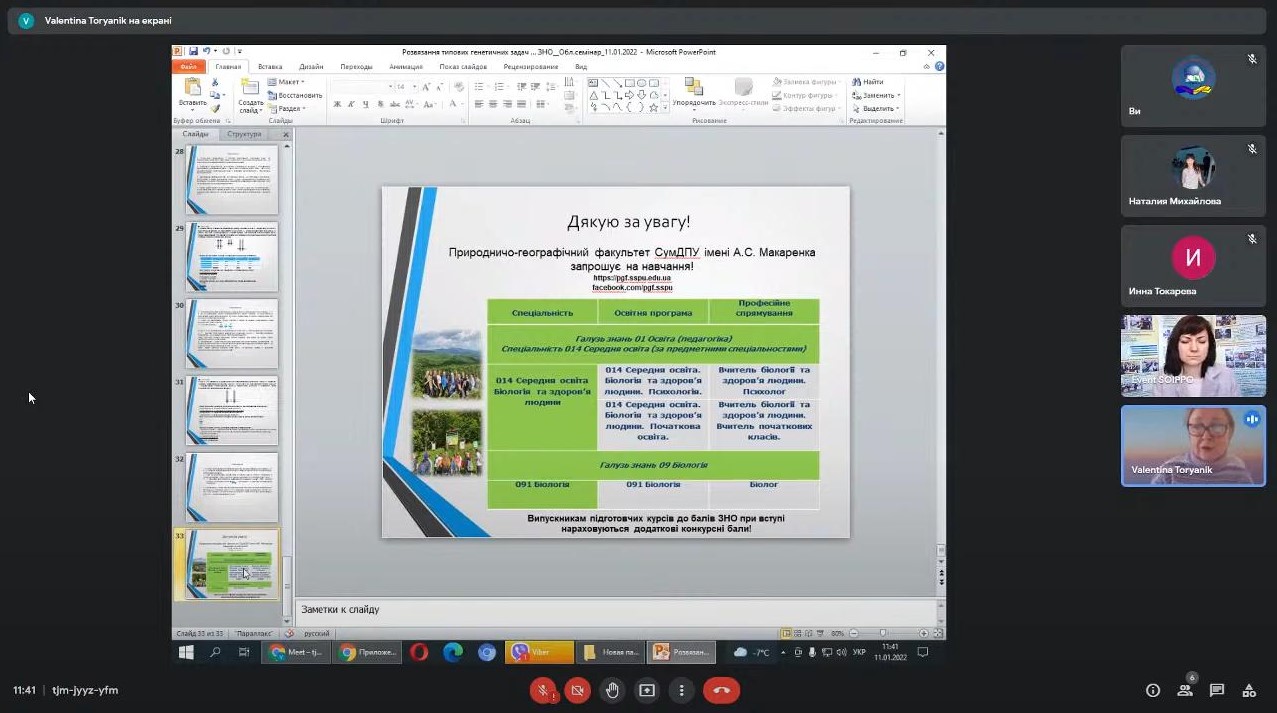Click the Present now screen-share button
1277x713 pixels.
click(x=647, y=690)
